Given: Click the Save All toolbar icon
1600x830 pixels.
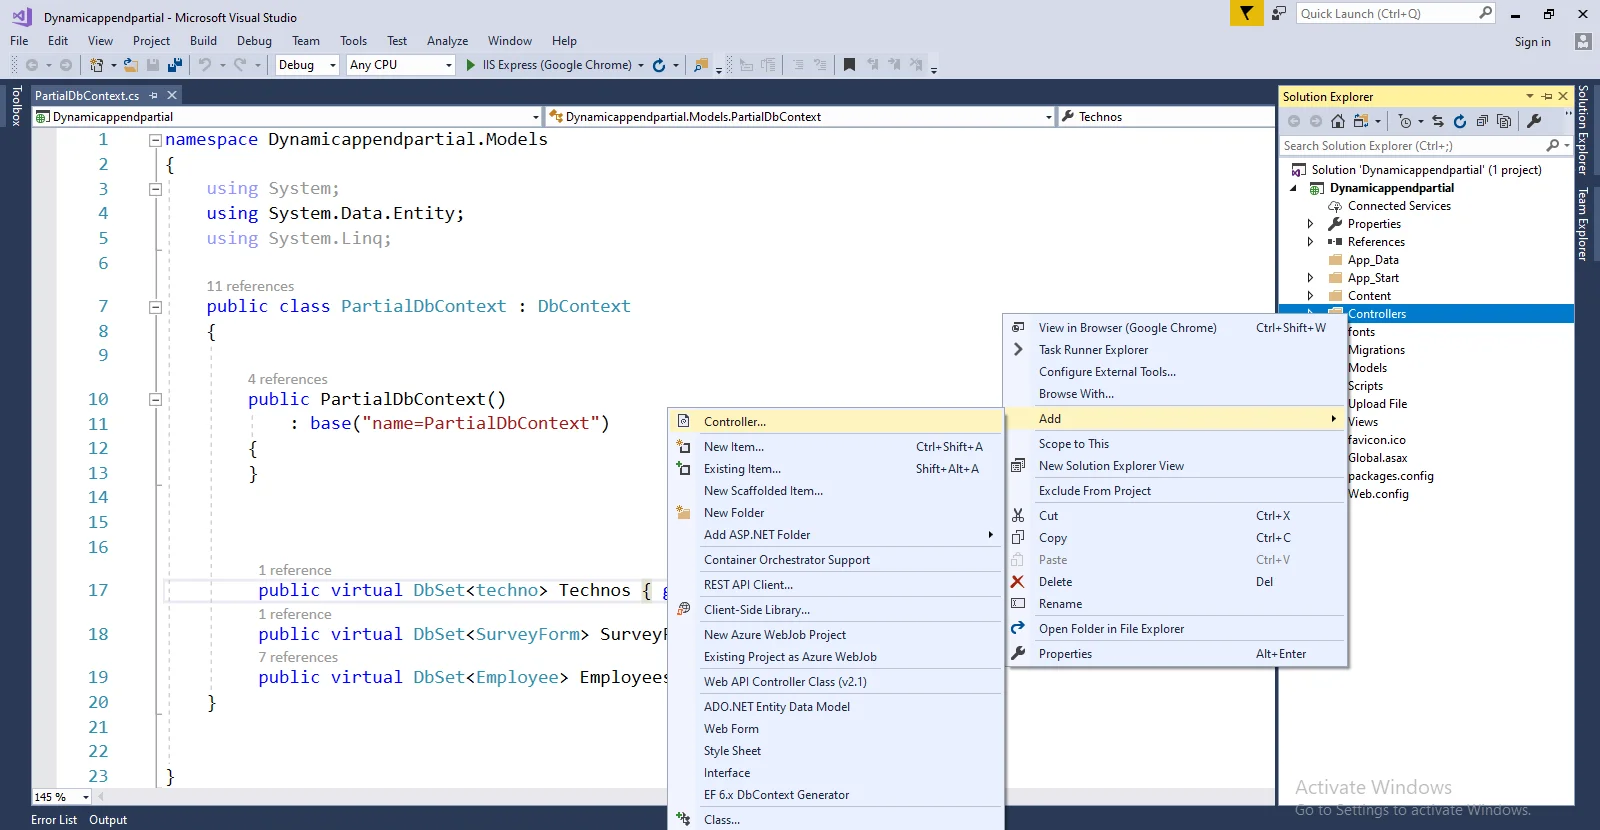Looking at the screenshot, I should point(175,65).
